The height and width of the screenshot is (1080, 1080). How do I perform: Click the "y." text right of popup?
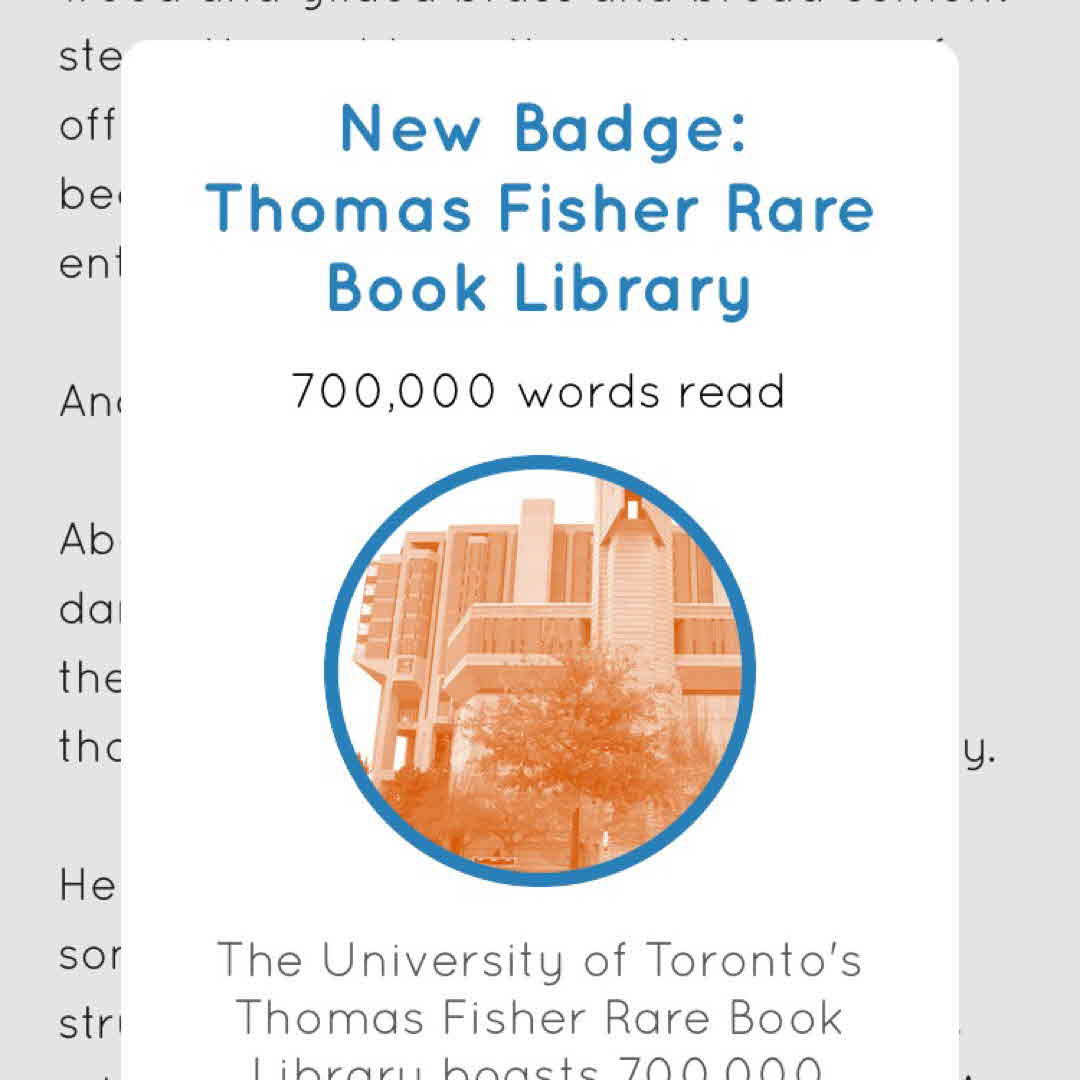(978, 750)
